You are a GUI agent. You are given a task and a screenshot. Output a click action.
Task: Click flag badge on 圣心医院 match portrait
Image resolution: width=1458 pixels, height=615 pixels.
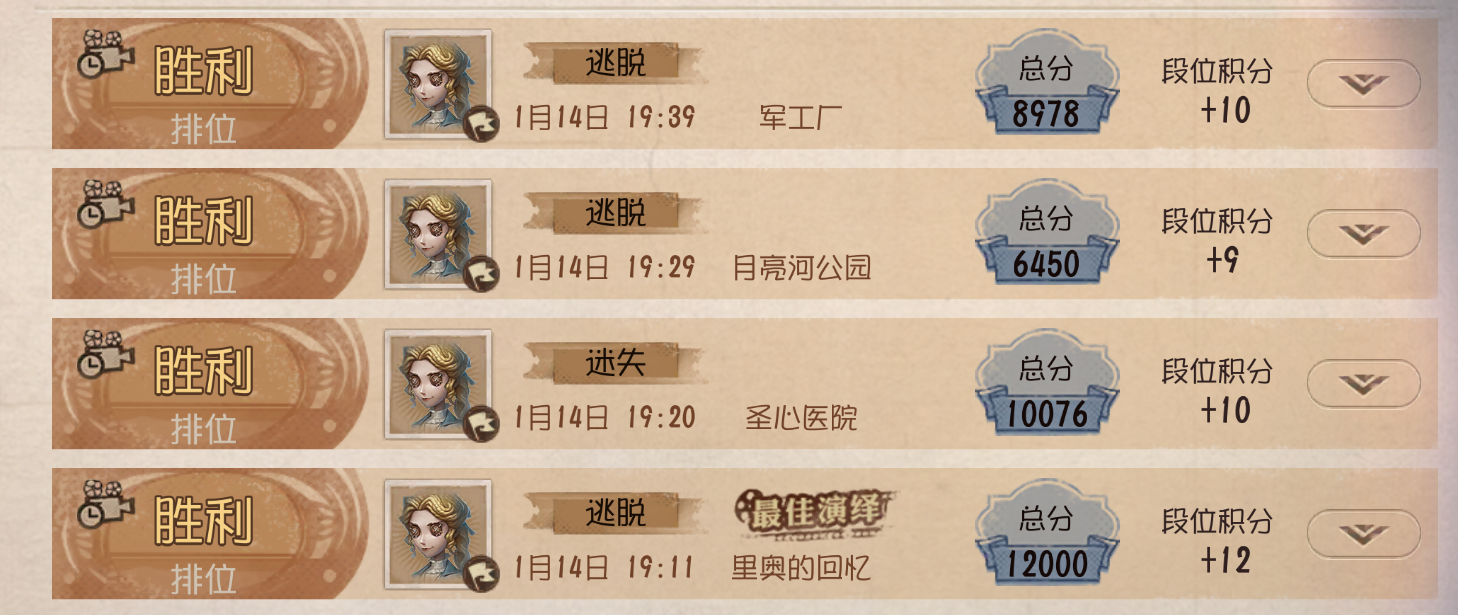coord(482,424)
